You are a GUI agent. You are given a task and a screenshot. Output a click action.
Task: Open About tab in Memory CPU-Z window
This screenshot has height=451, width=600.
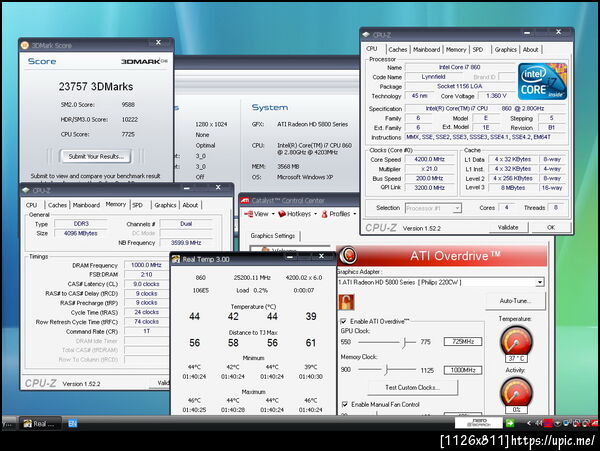coord(190,205)
